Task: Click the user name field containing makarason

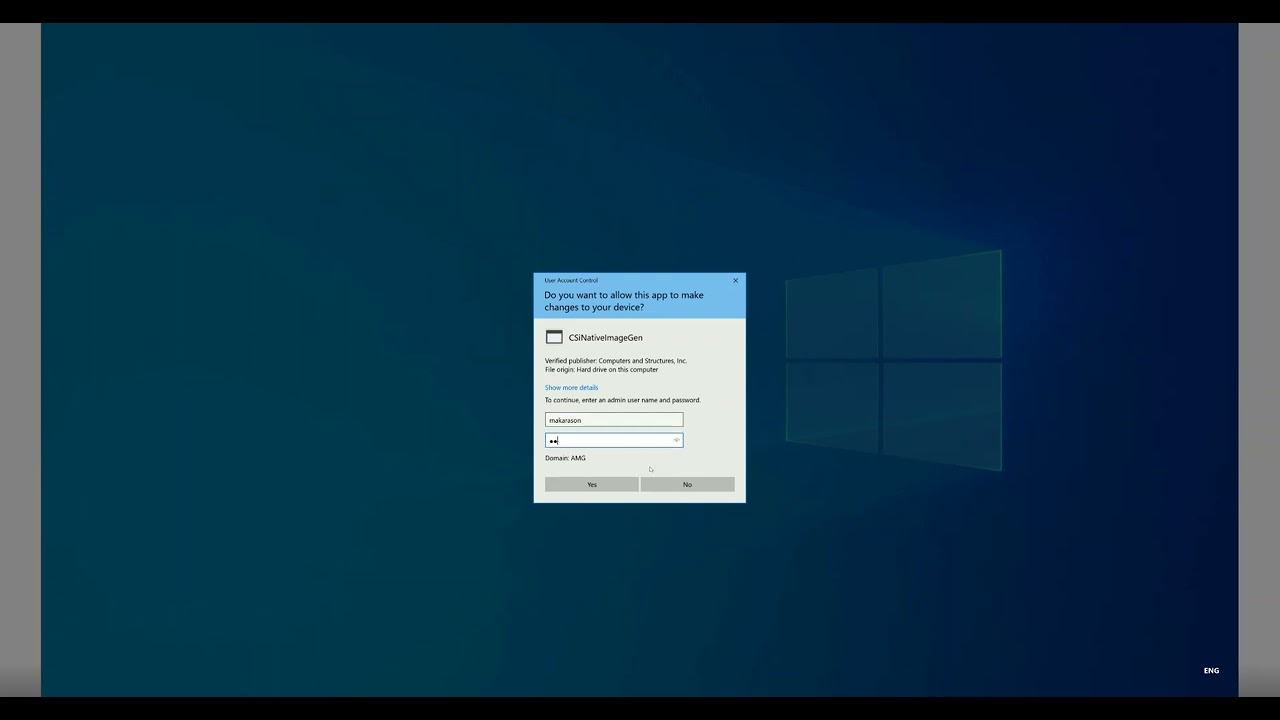Action: [x=614, y=420]
